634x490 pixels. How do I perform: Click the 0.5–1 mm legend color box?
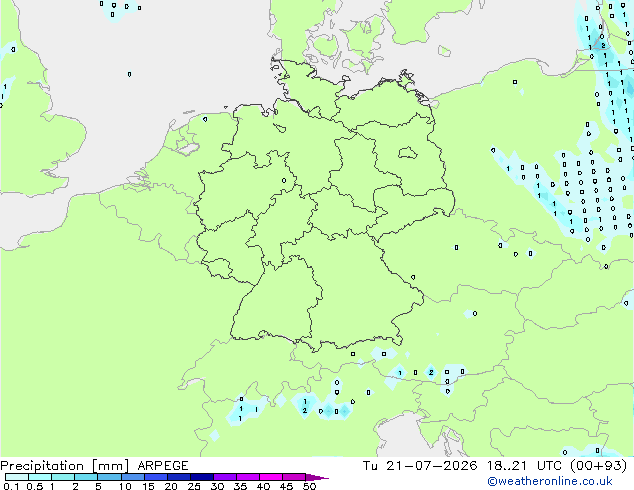coord(40,477)
